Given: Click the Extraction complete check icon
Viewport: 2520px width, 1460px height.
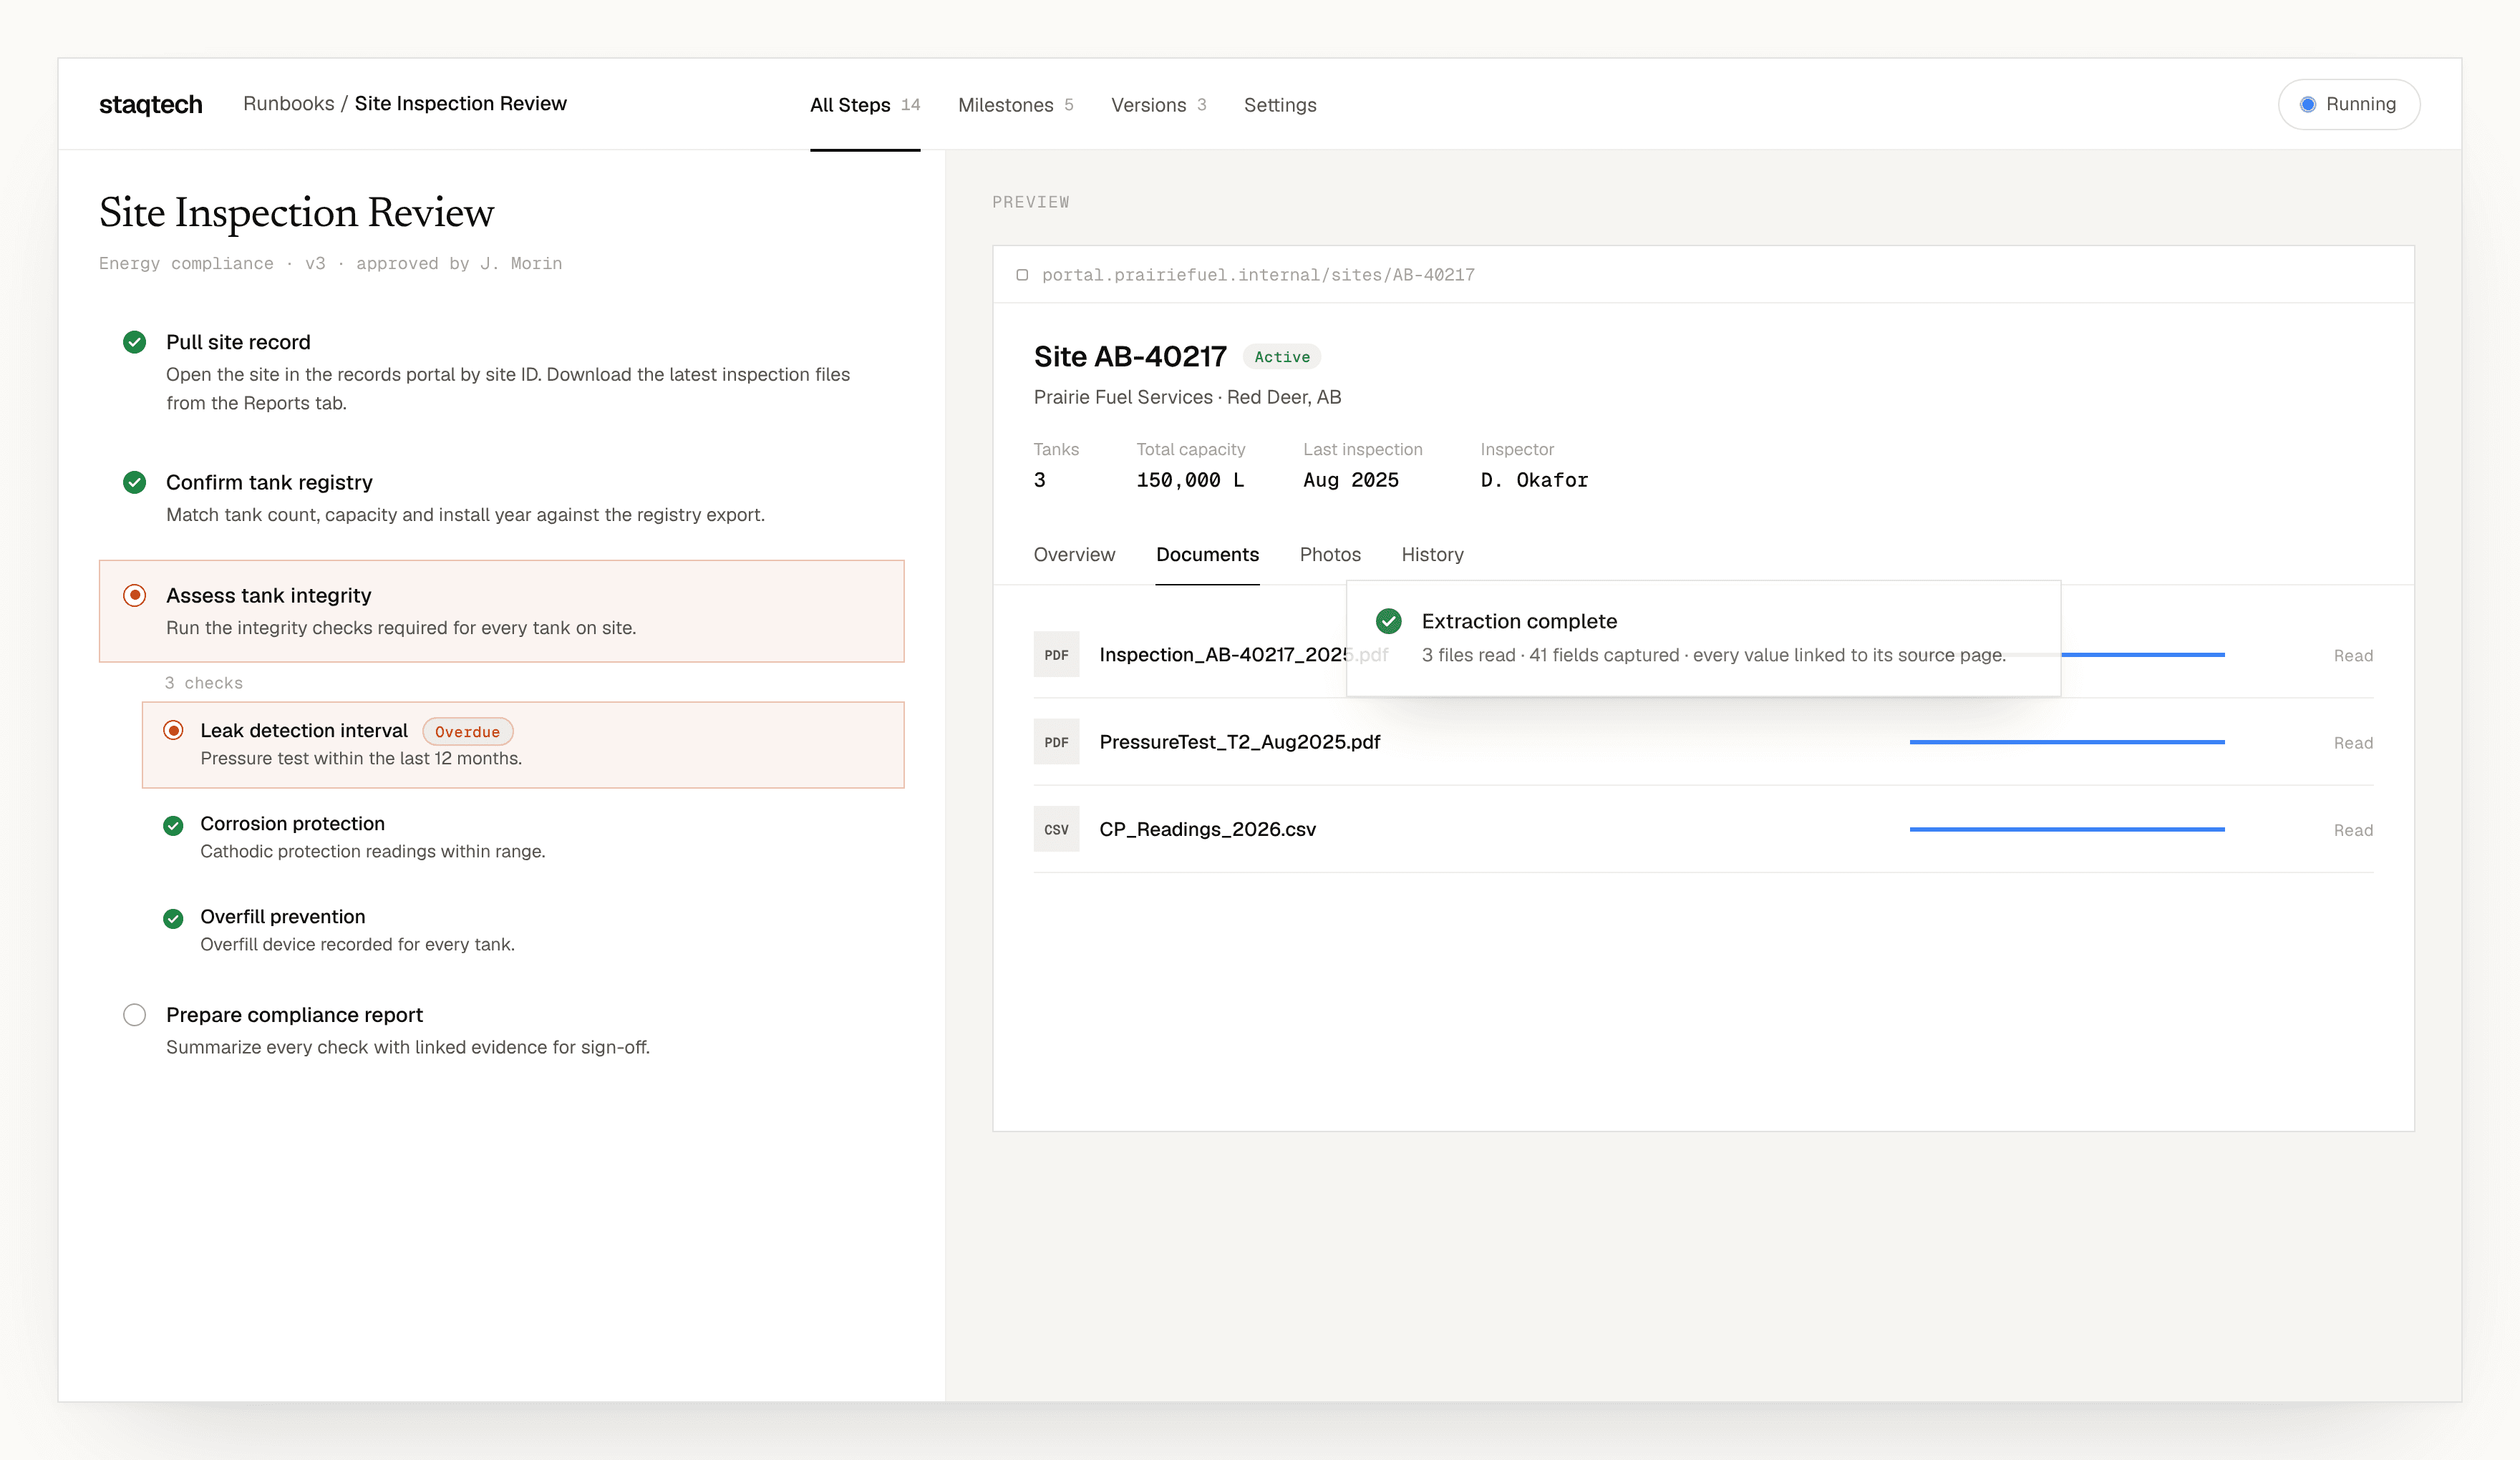Looking at the screenshot, I should coord(1388,621).
